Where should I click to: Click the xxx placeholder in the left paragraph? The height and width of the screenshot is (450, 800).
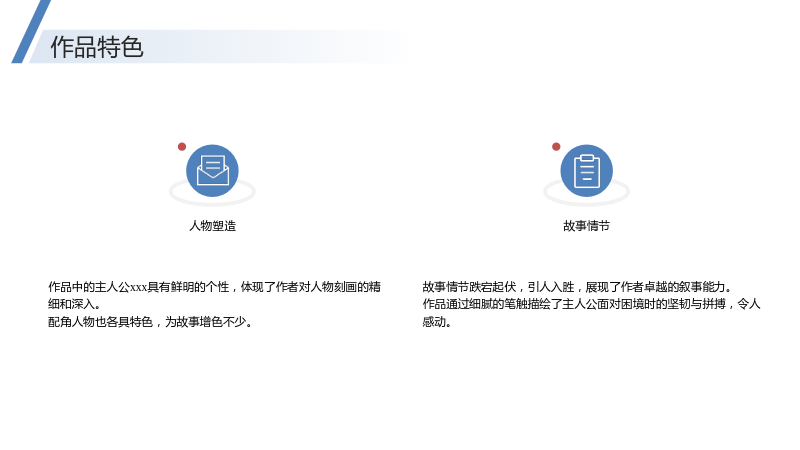pos(138,287)
